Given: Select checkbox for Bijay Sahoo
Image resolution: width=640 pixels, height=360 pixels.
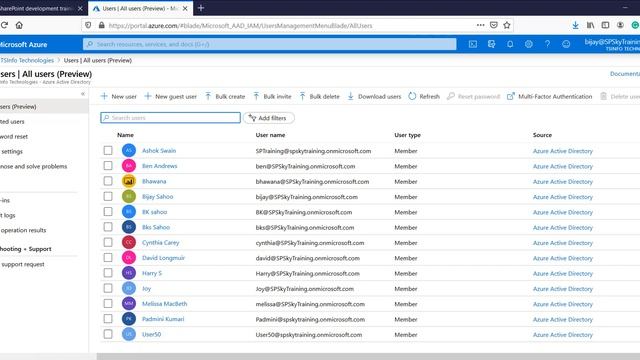Looking at the screenshot, I should pos(108,196).
